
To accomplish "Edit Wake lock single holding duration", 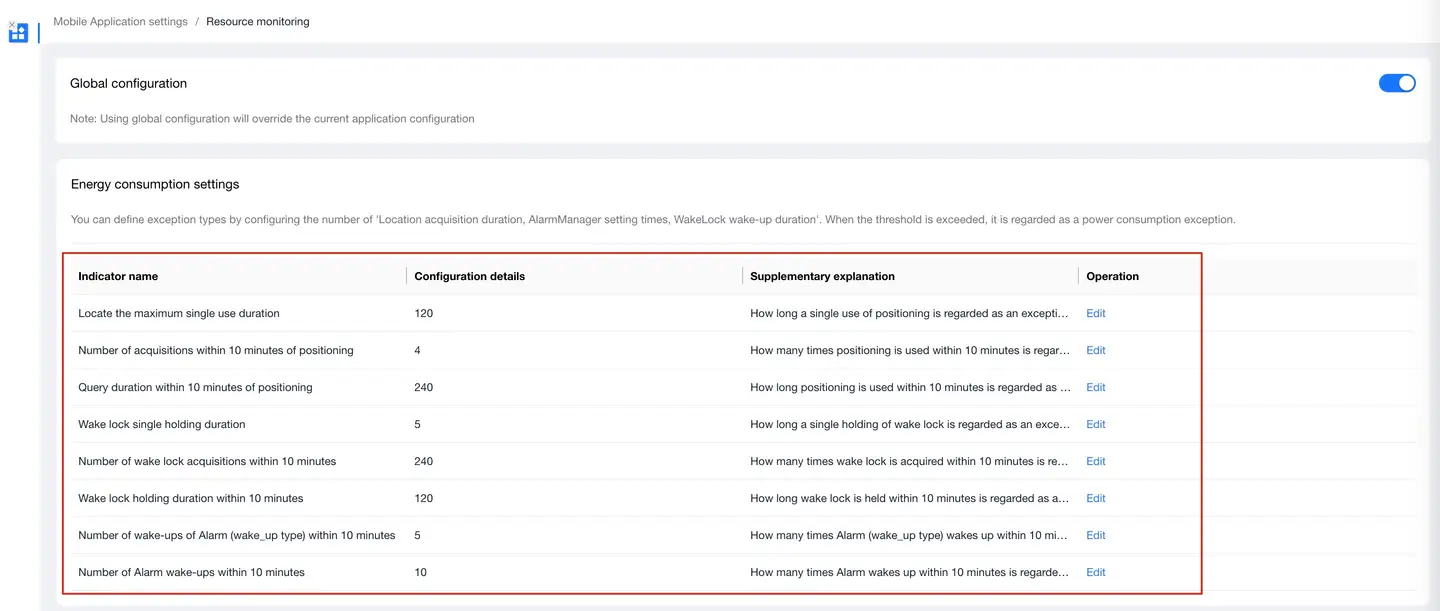I will pyautogui.click(x=1095, y=424).
